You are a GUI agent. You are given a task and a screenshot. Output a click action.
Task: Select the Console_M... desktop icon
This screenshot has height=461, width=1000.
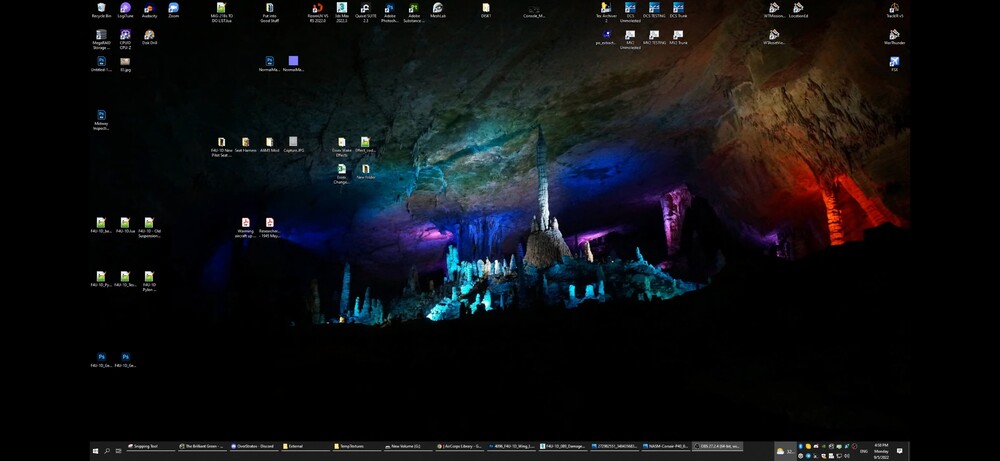(x=534, y=11)
